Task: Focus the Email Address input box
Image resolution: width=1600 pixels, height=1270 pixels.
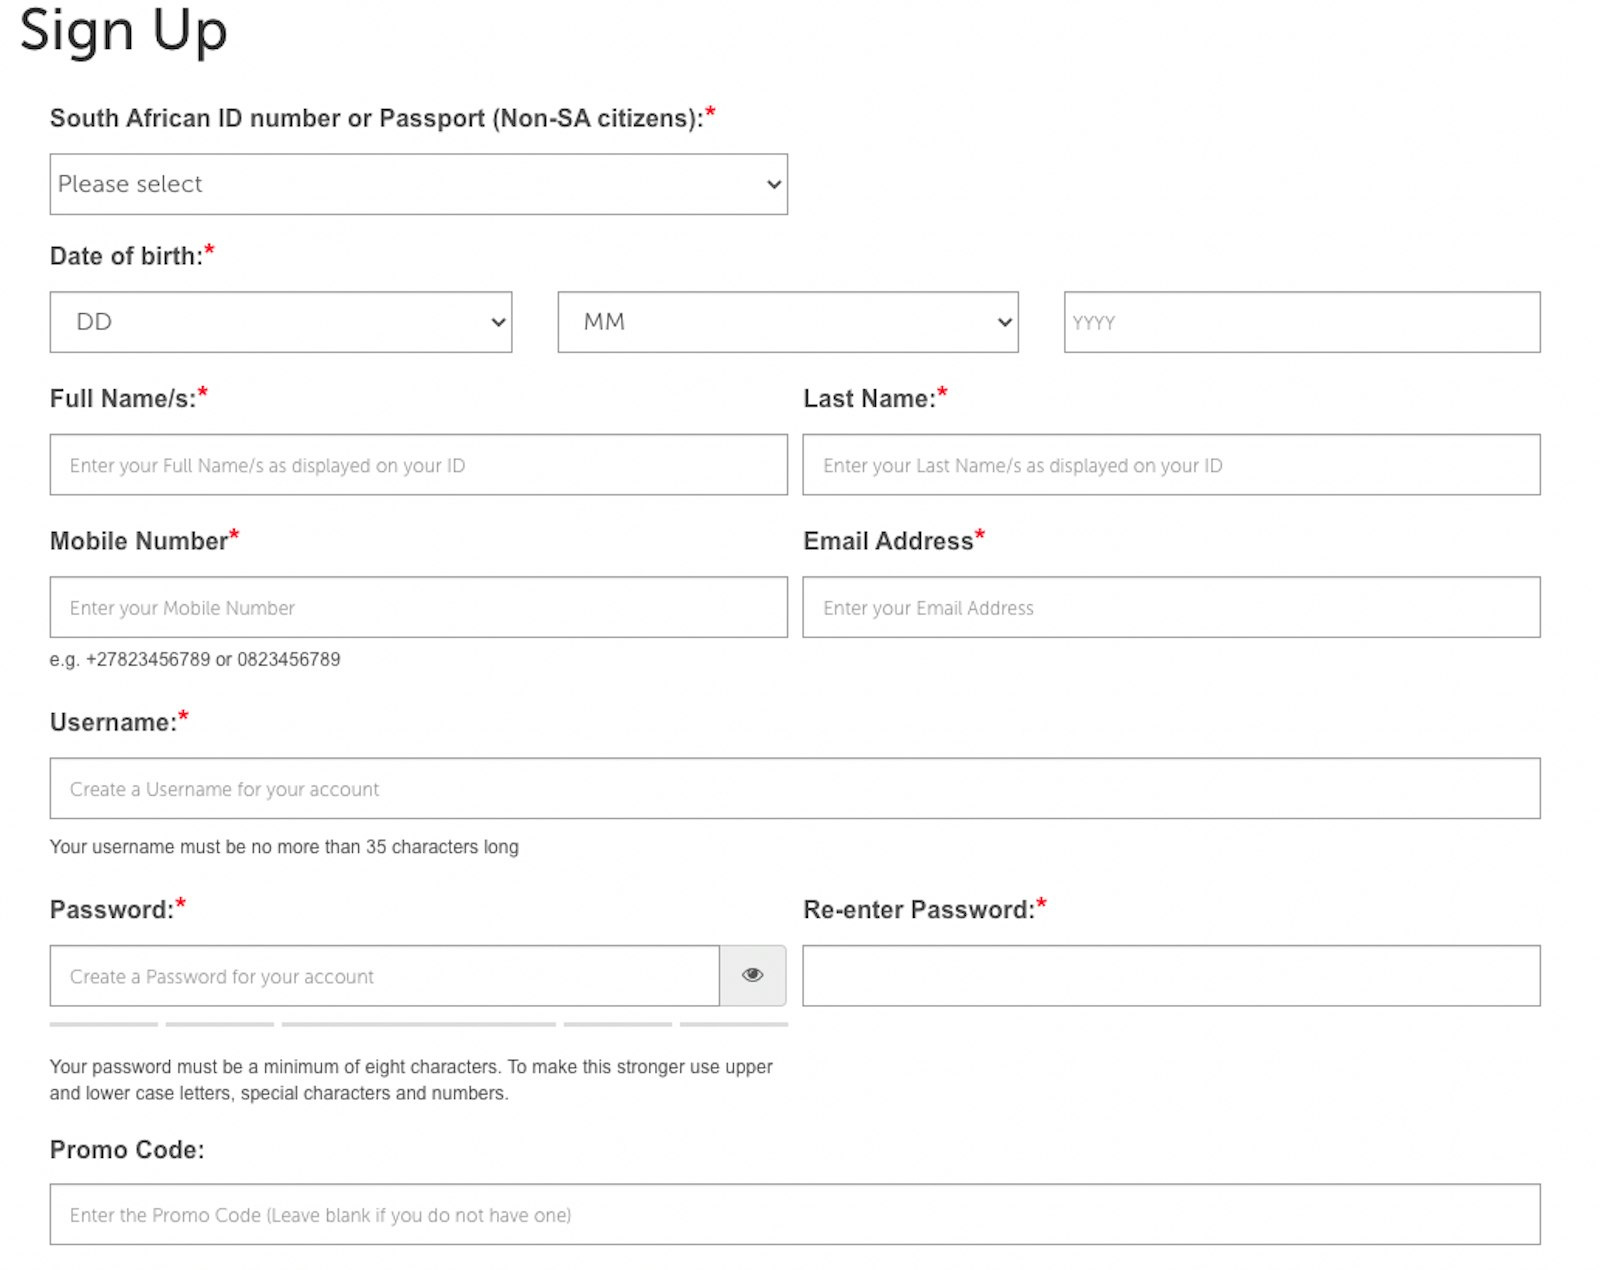Action: [1170, 607]
